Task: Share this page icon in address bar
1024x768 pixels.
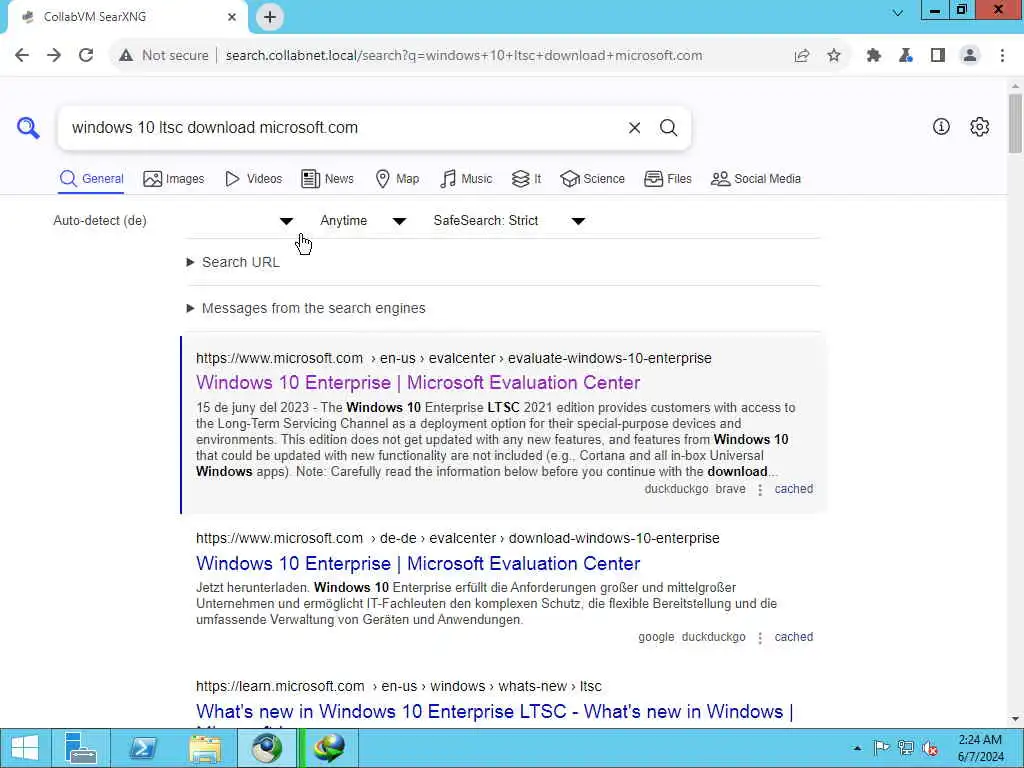Action: click(x=802, y=56)
